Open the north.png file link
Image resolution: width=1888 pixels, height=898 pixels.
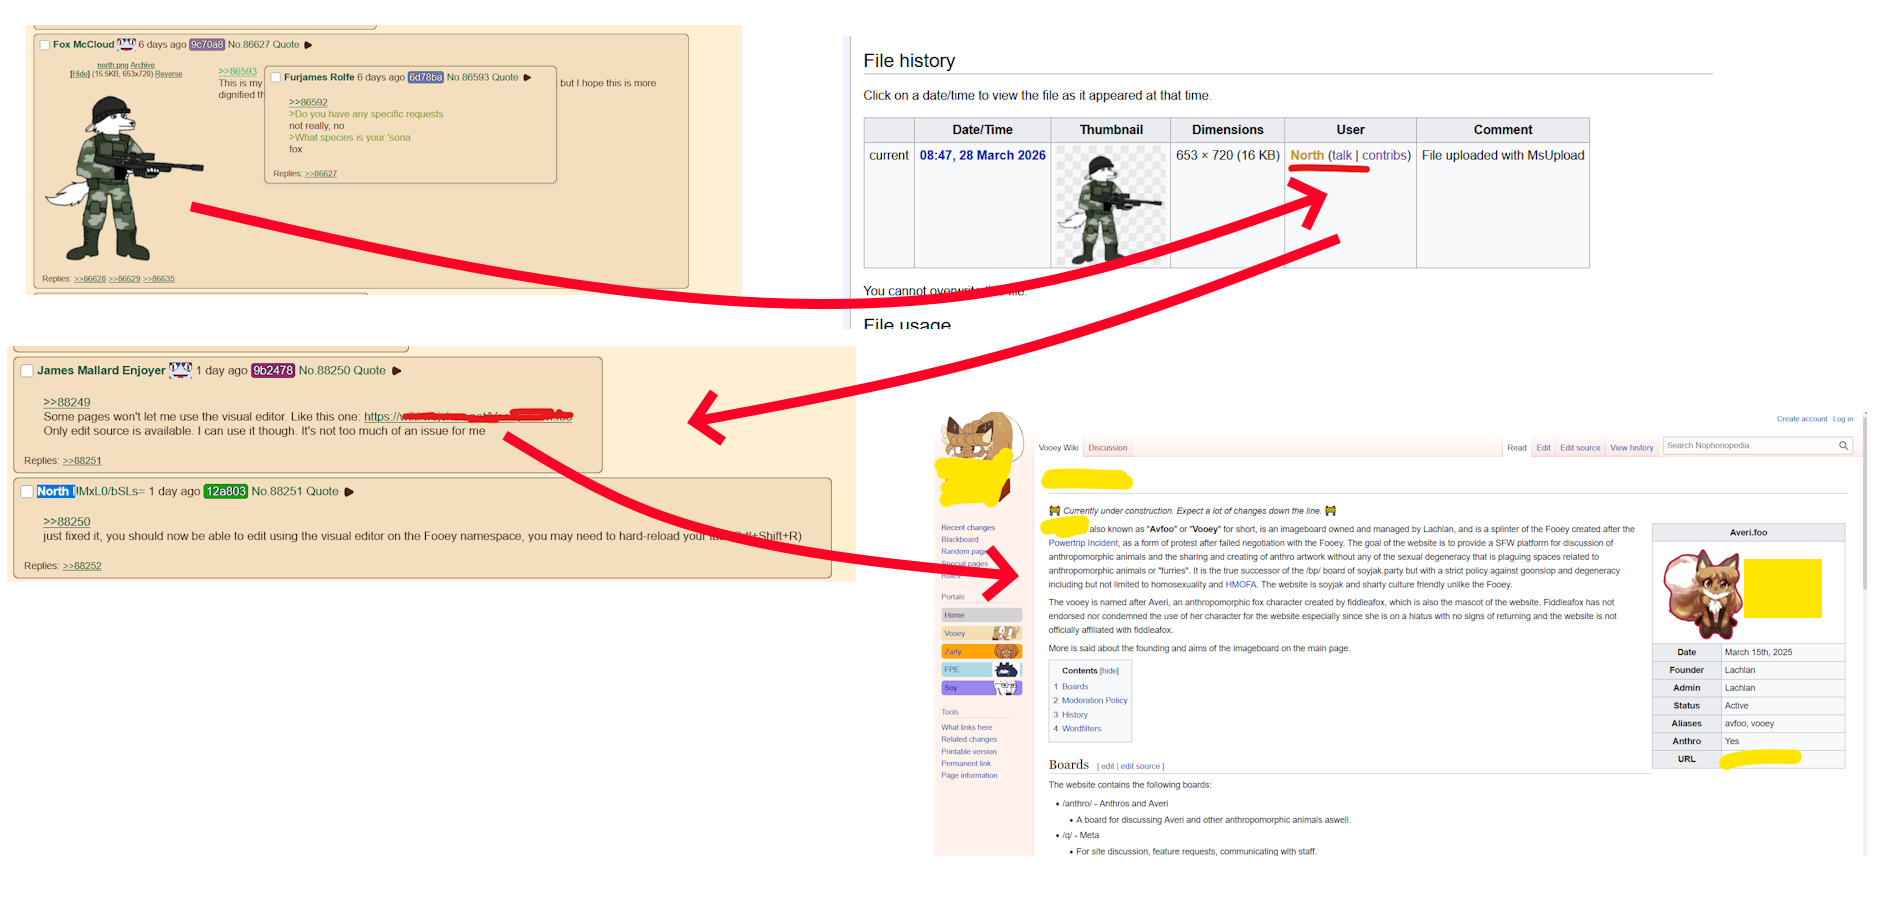click(112, 65)
